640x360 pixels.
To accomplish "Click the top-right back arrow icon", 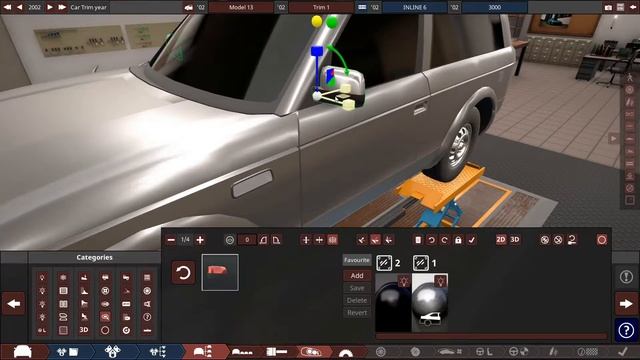I will 633,7.
